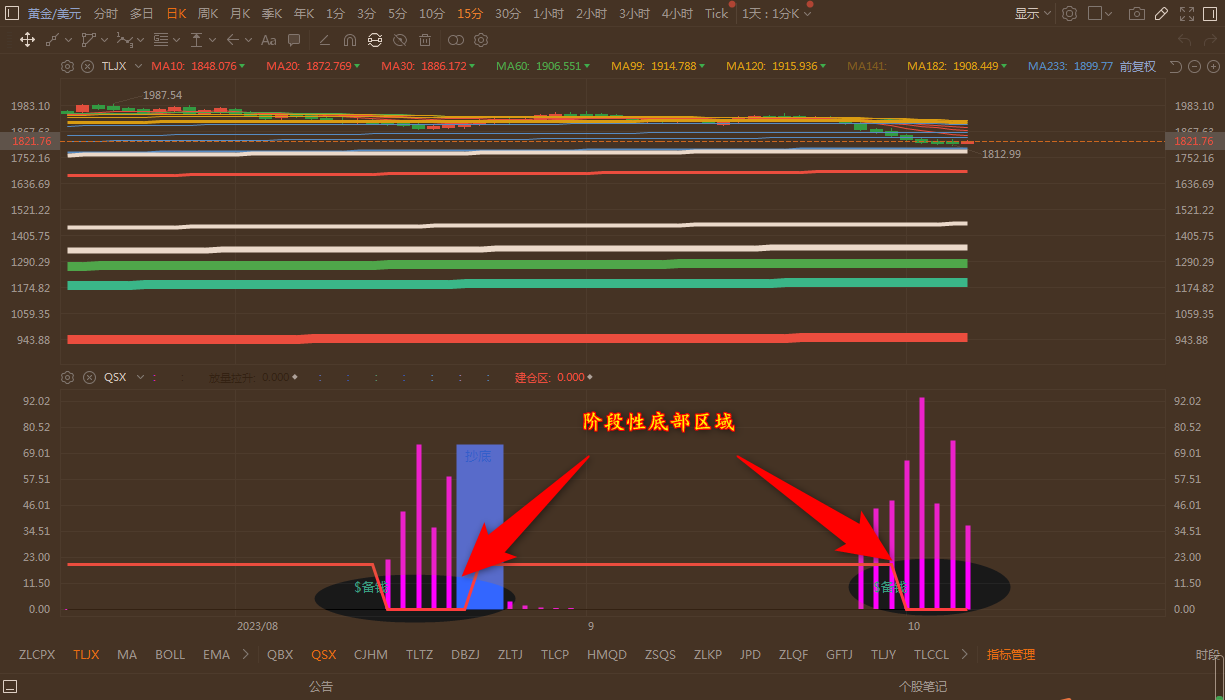This screenshot has width=1225, height=700.
Task: Expand trend line tool options arrow
Action: (69, 40)
